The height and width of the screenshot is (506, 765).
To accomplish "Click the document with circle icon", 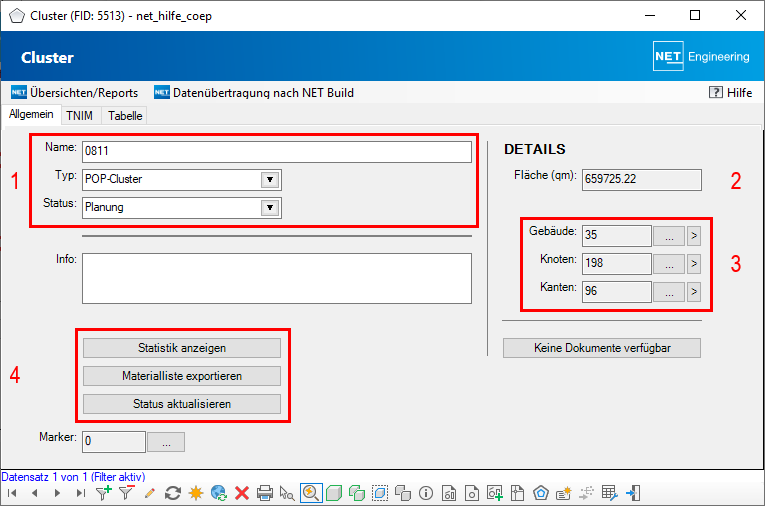I will click(x=472, y=493).
